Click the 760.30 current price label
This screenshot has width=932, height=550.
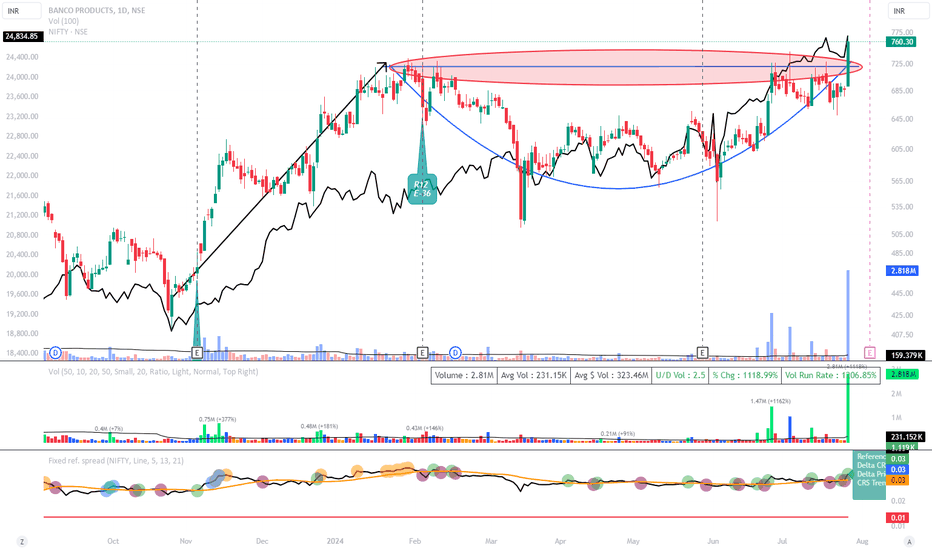coord(902,42)
